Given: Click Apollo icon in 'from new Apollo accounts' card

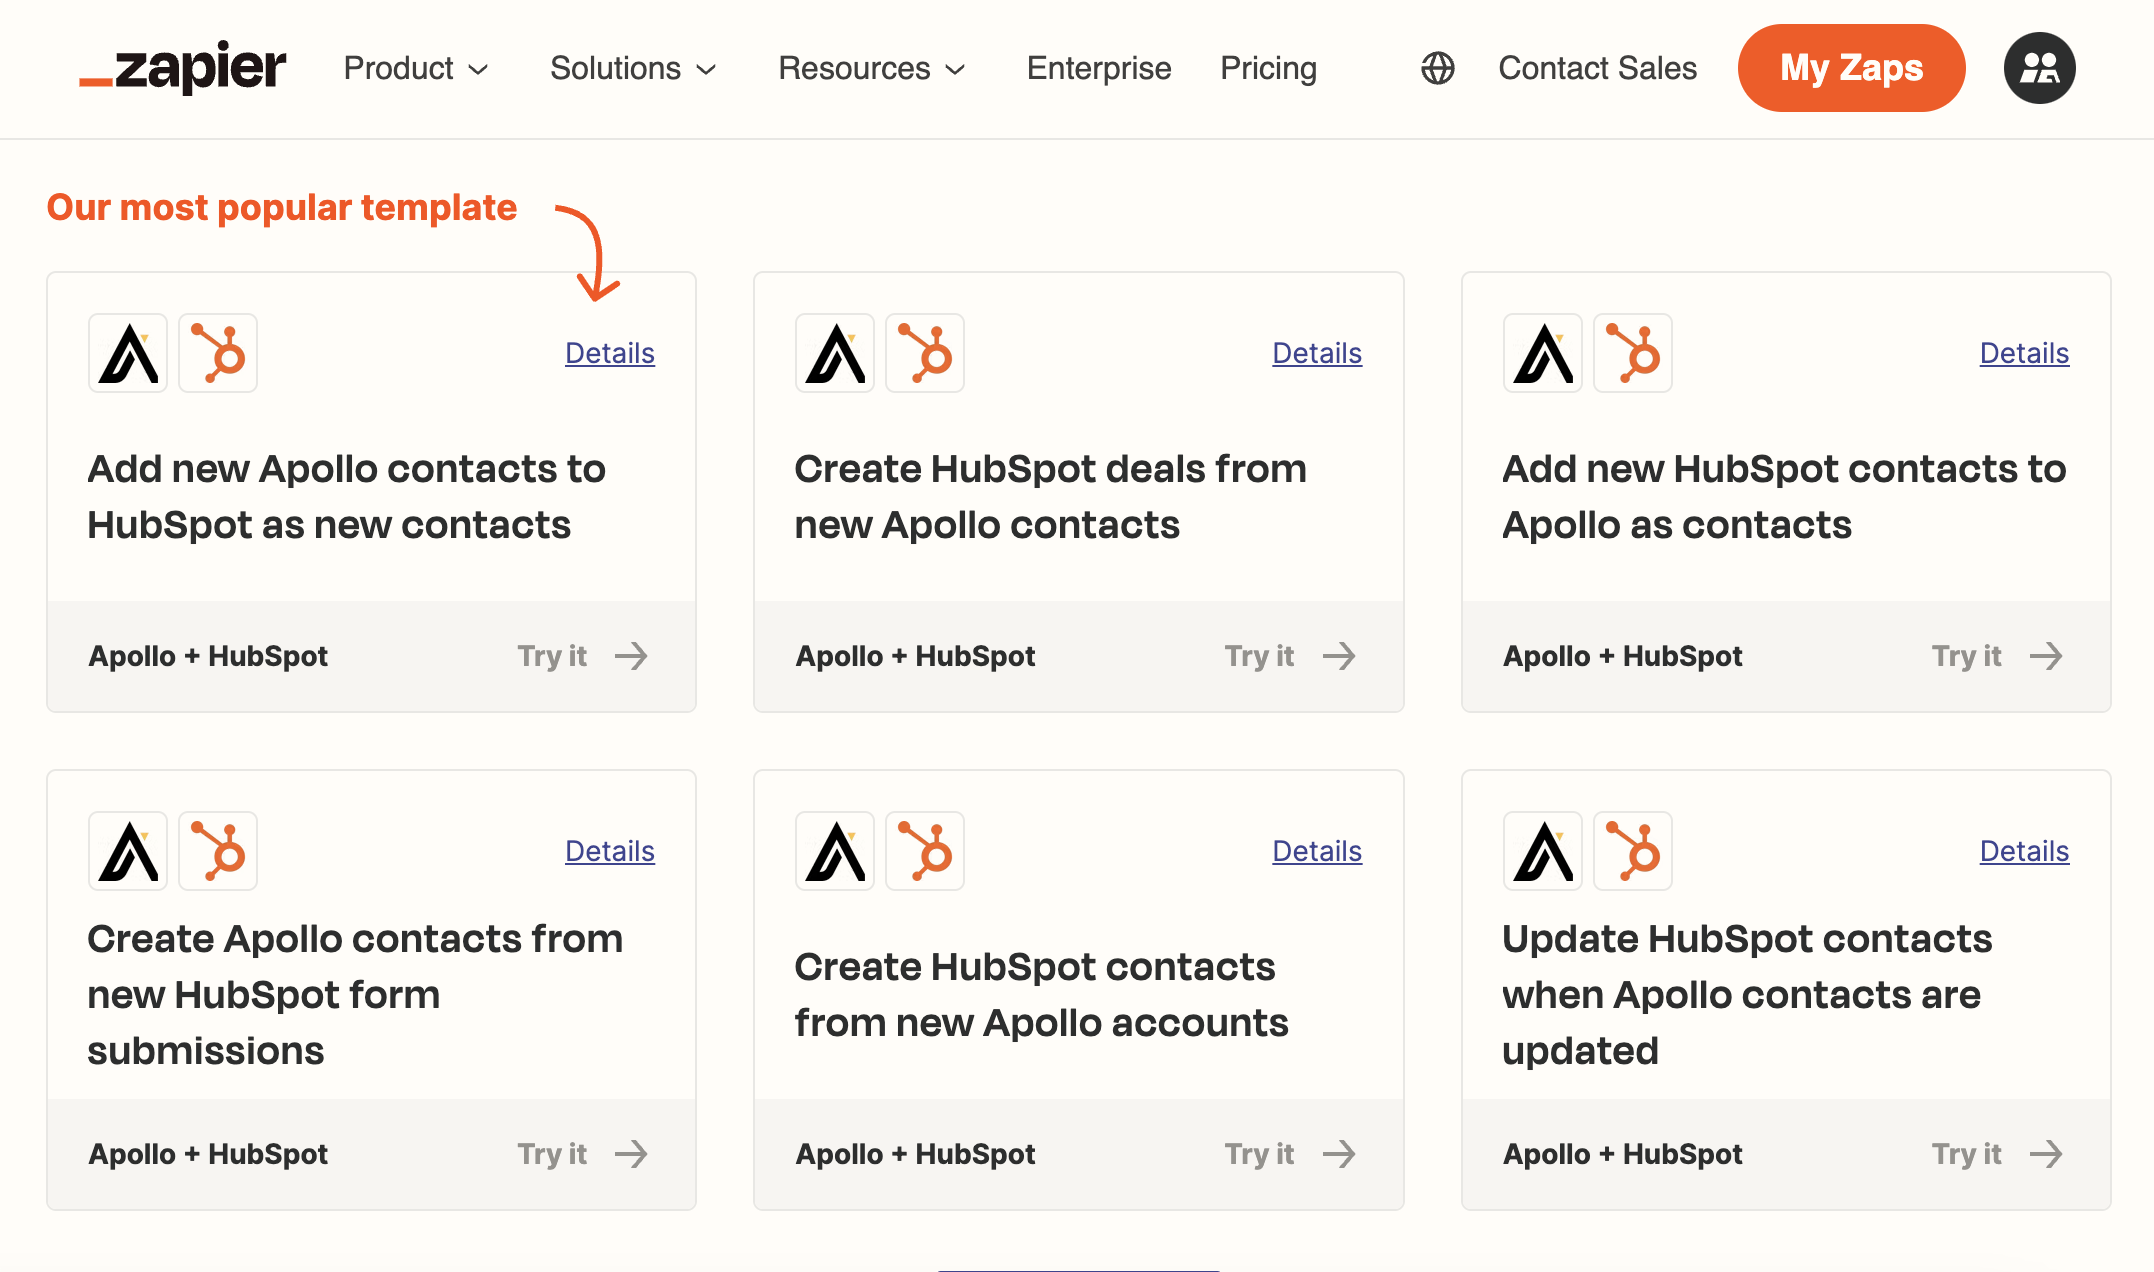Looking at the screenshot, I should [x=835, y=851].
